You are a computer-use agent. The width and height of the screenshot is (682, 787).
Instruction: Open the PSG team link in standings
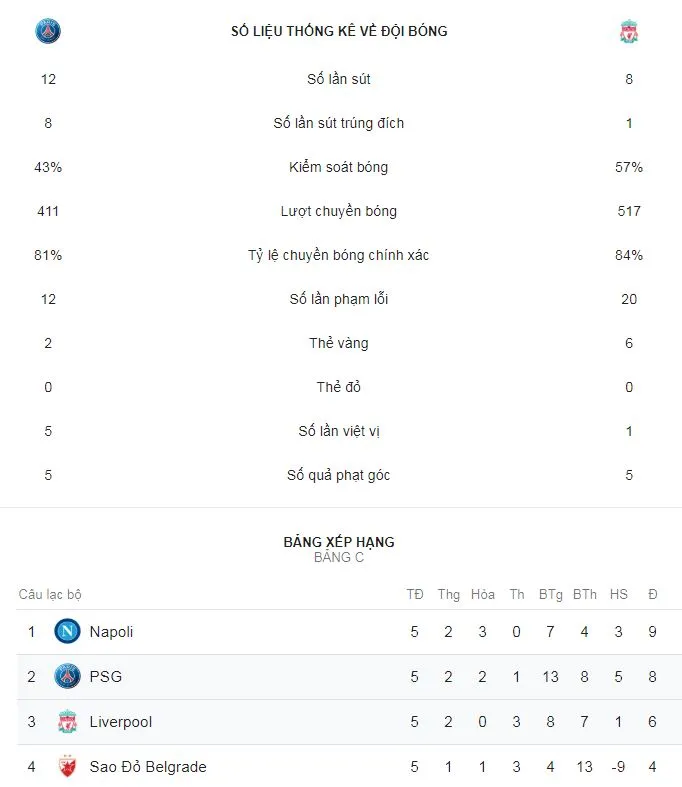click(105, 677)
